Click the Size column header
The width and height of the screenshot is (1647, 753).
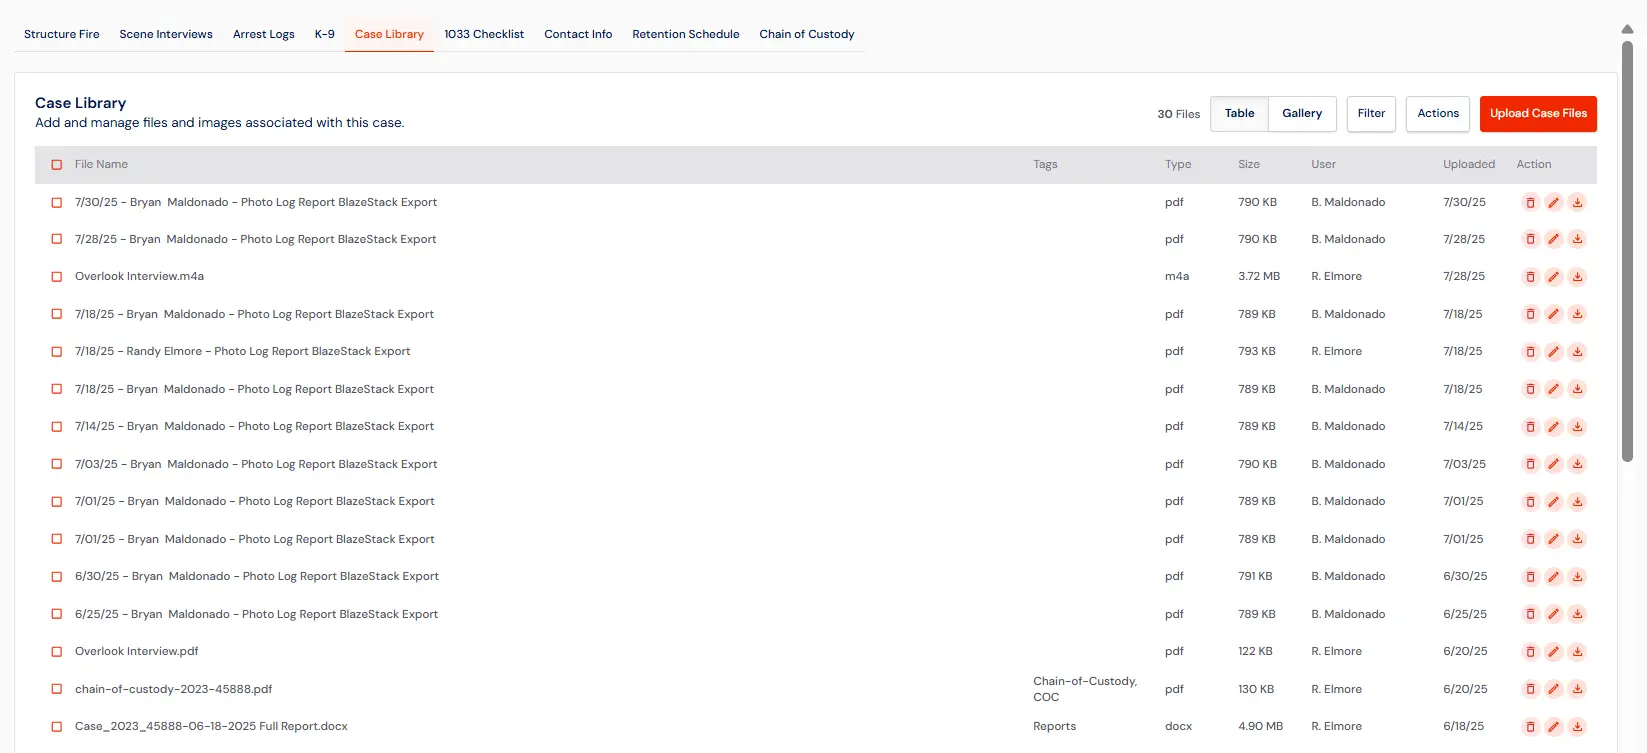point(1249,165)
